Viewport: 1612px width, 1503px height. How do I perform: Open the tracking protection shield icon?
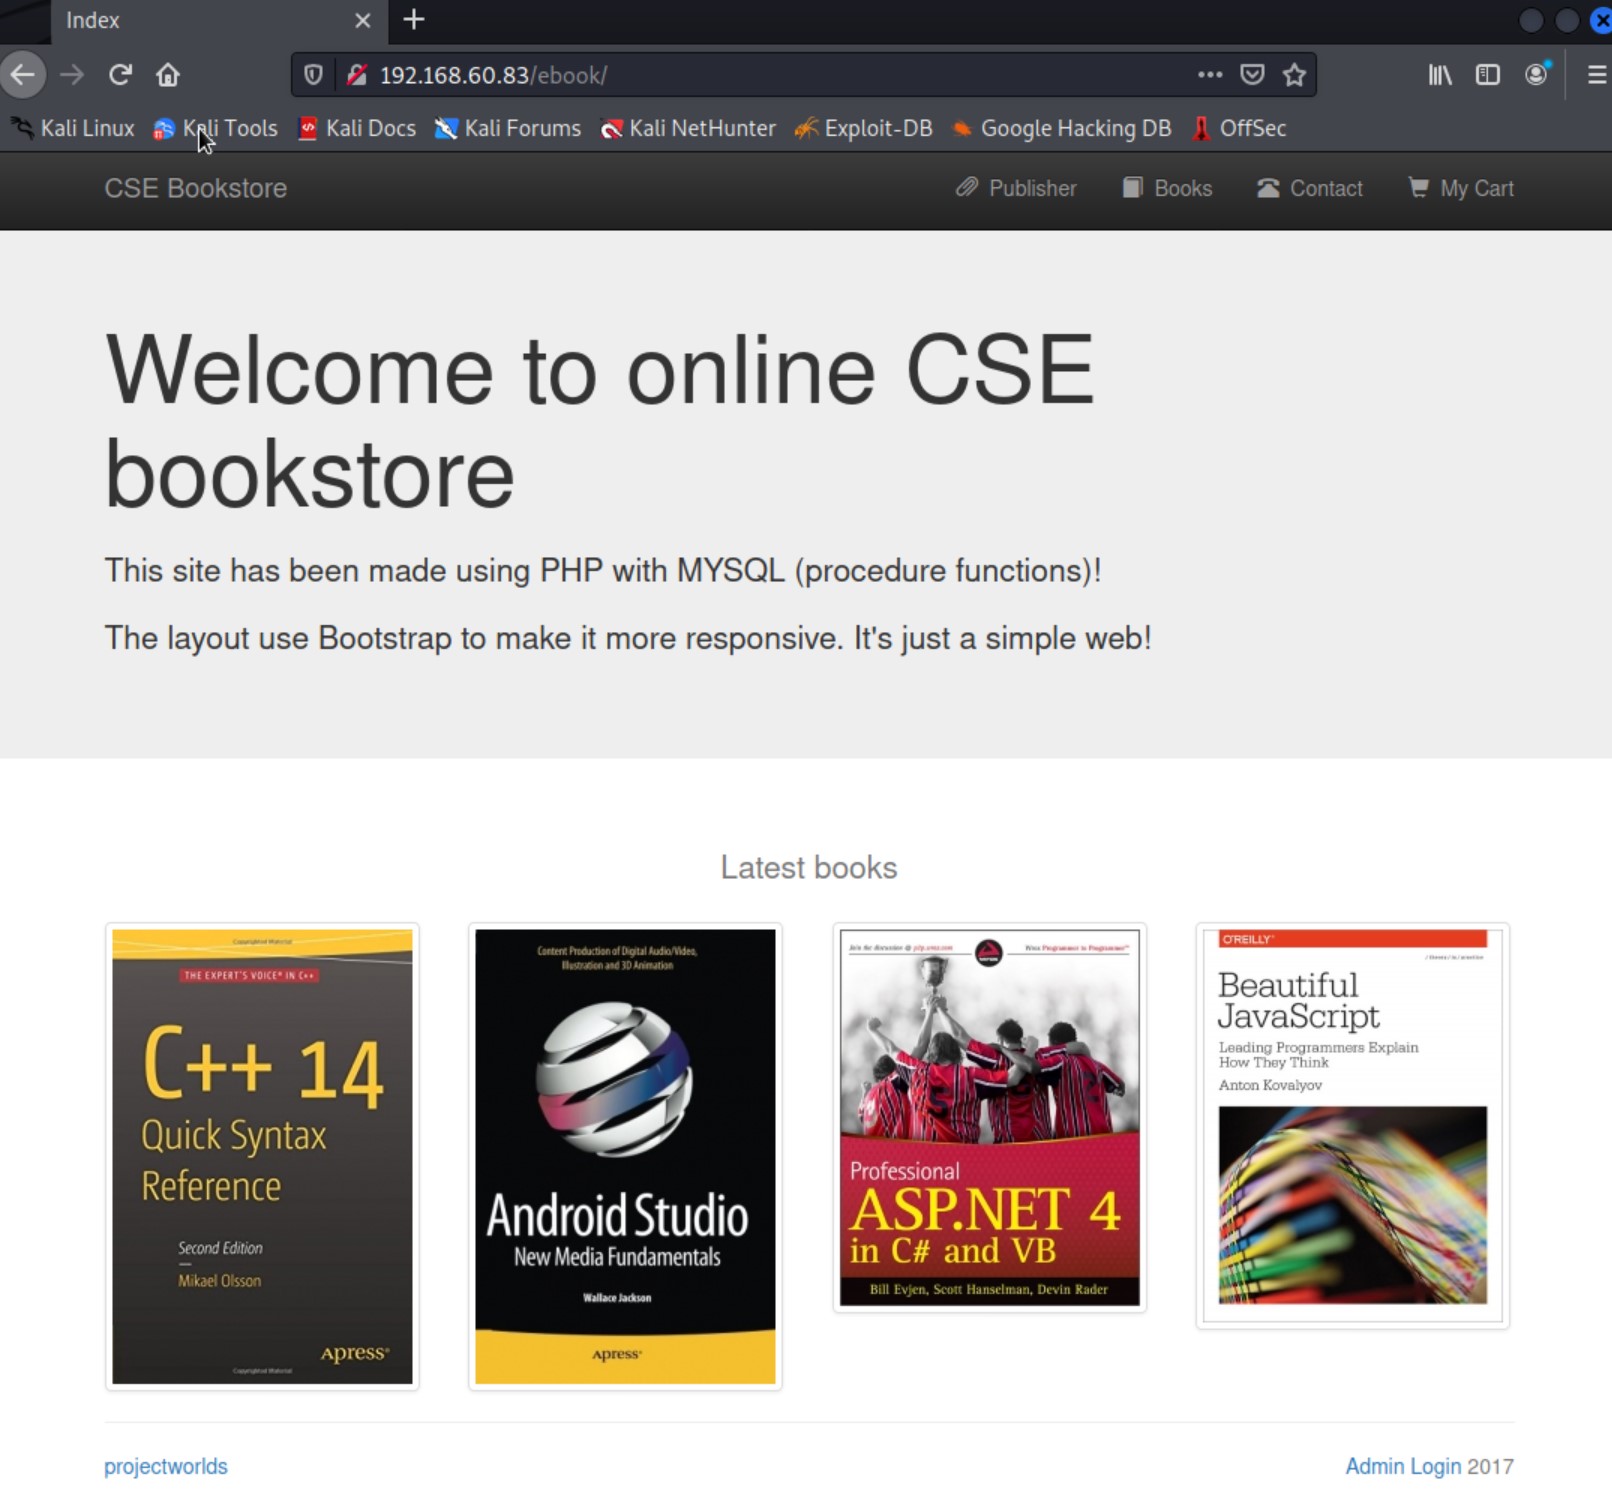pyautogui.click(x=313, y=75)
